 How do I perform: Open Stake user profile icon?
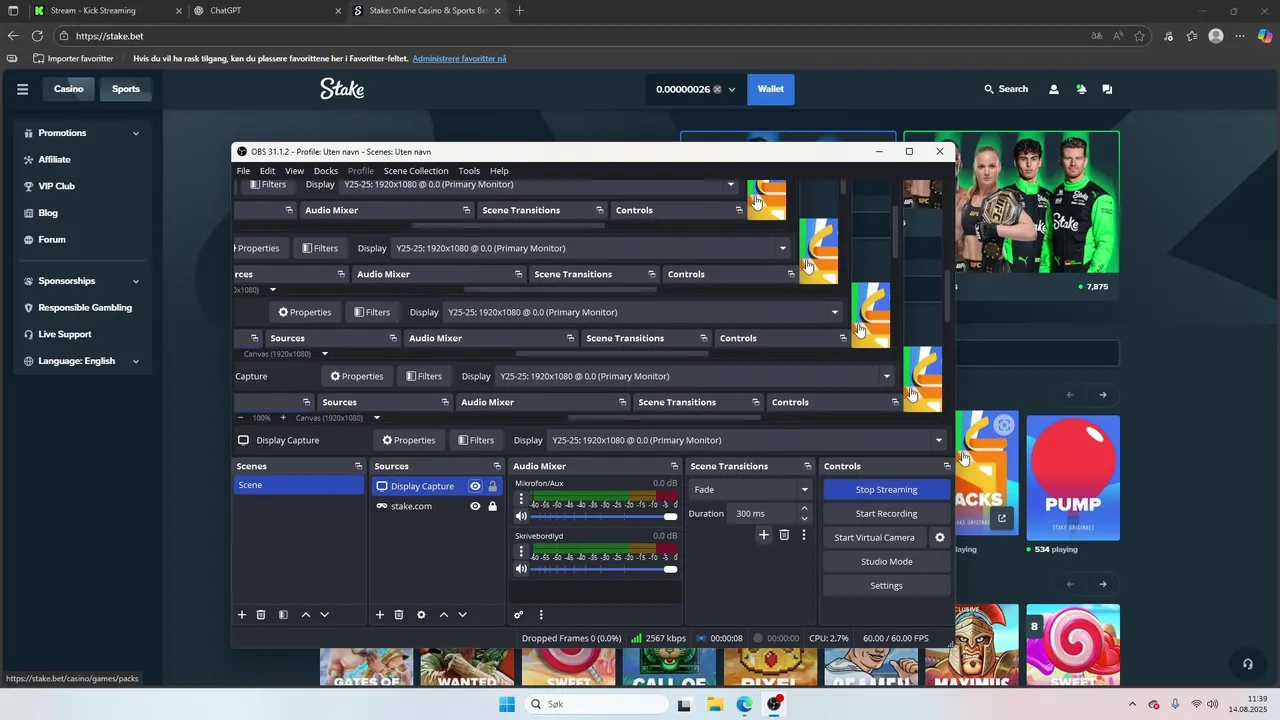(x=1054, y=89)
